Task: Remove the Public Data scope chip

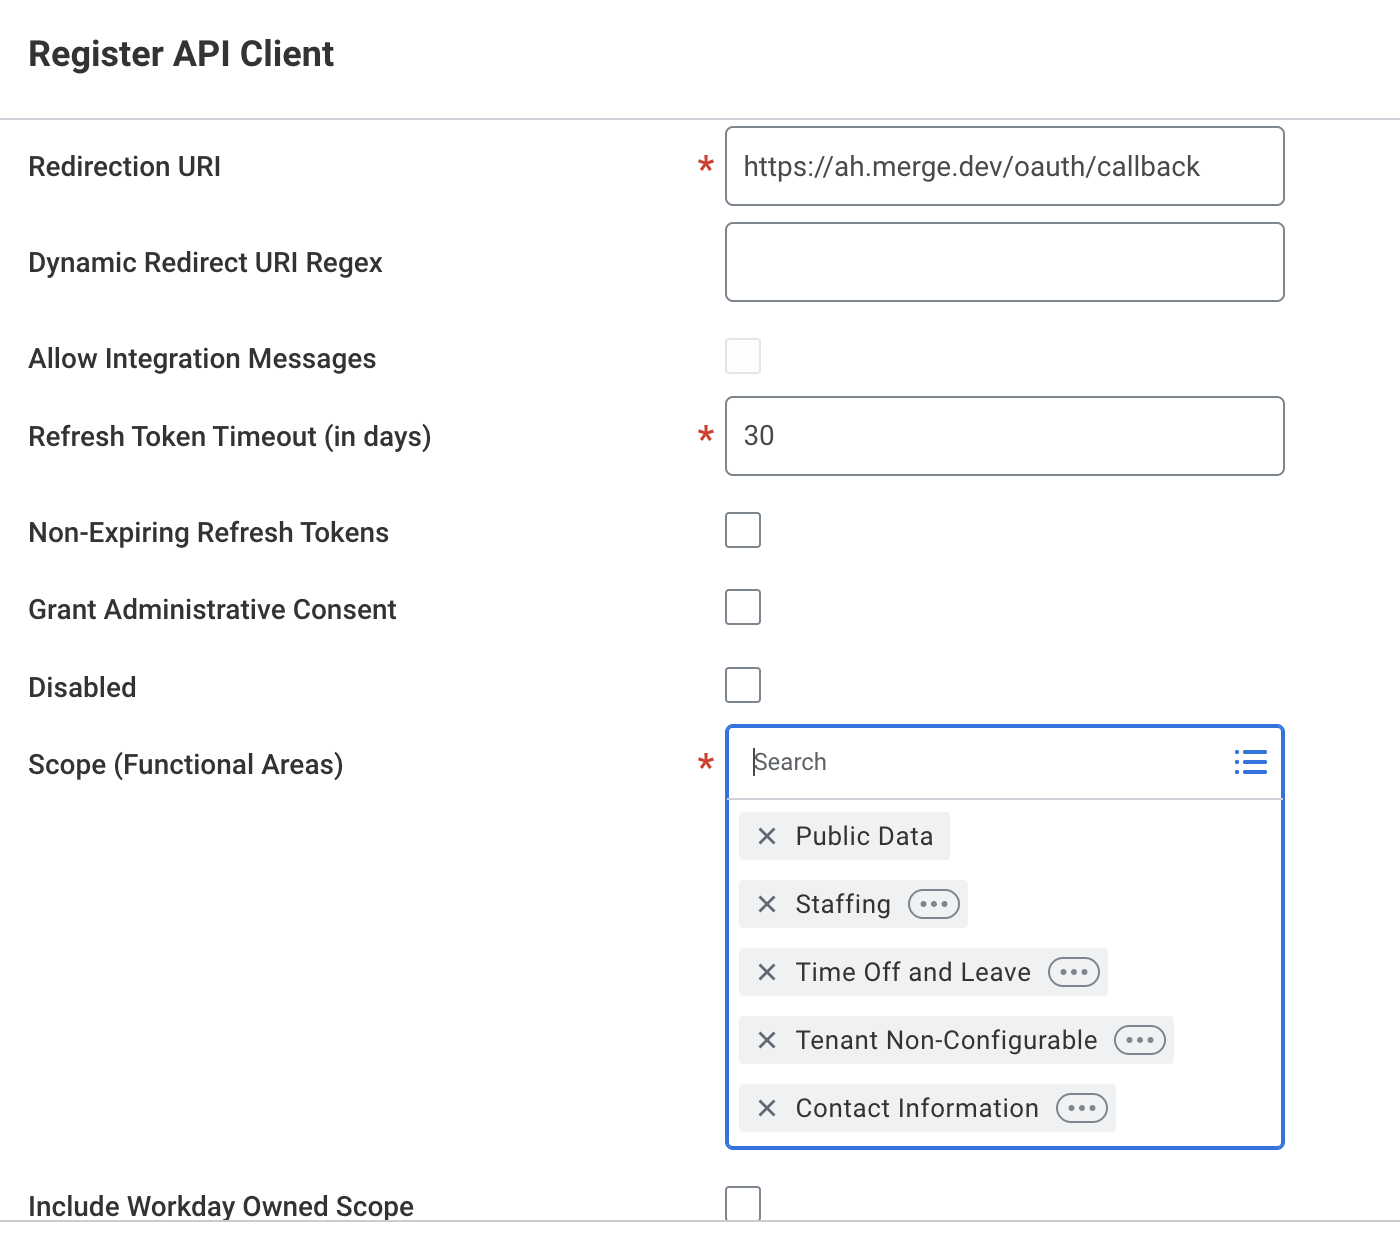Action: [767, 836]
